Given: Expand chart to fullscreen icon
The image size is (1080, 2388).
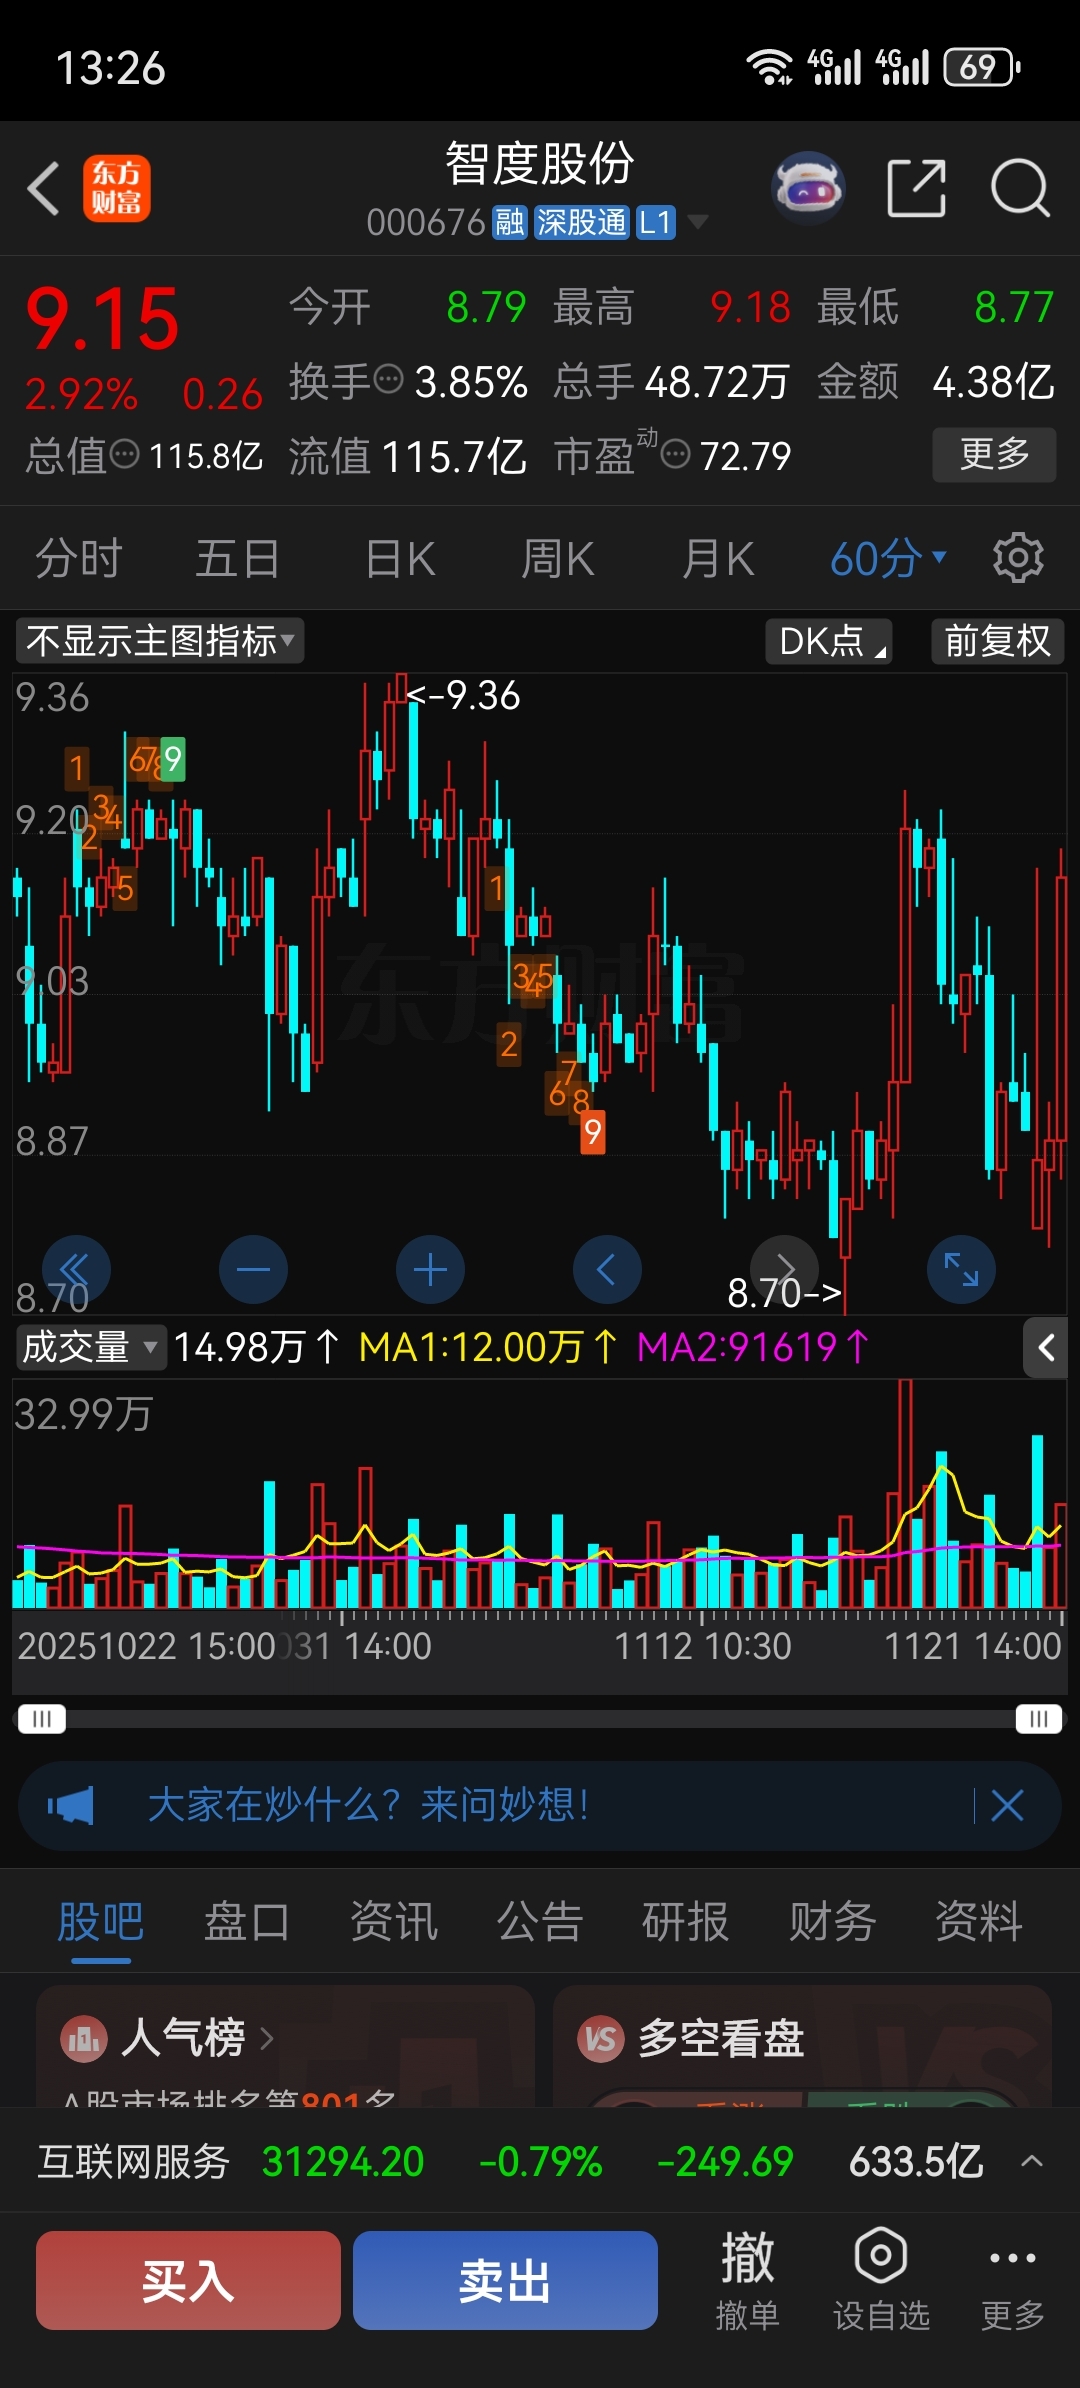Looking at the screenshot, I should [x=962, y=1270].
